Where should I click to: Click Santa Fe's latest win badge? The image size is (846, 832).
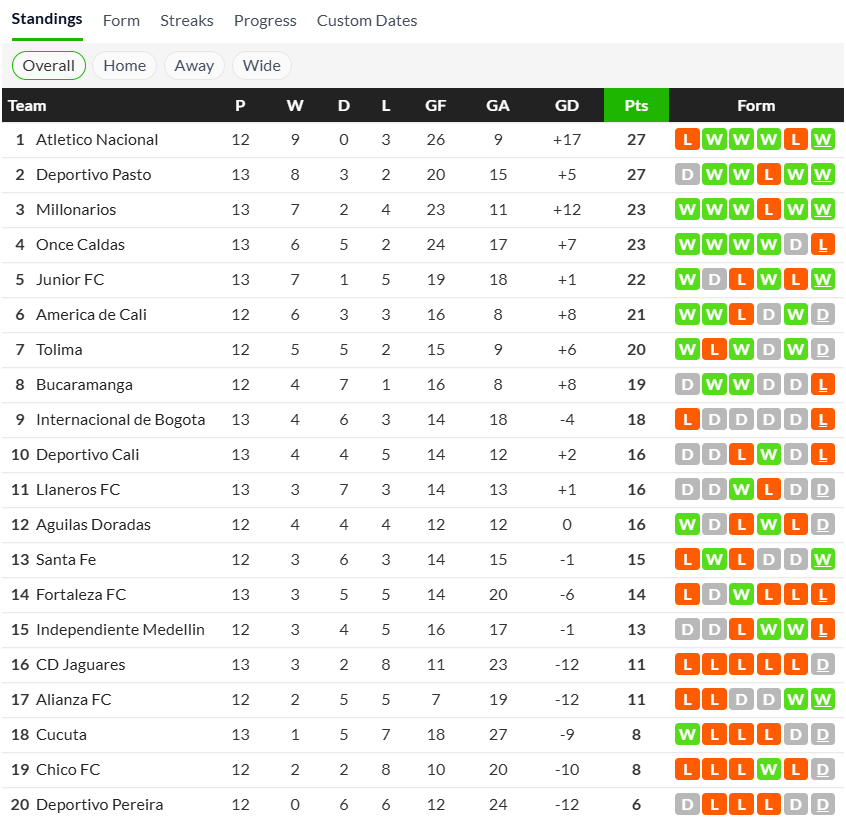click(823, 560)
